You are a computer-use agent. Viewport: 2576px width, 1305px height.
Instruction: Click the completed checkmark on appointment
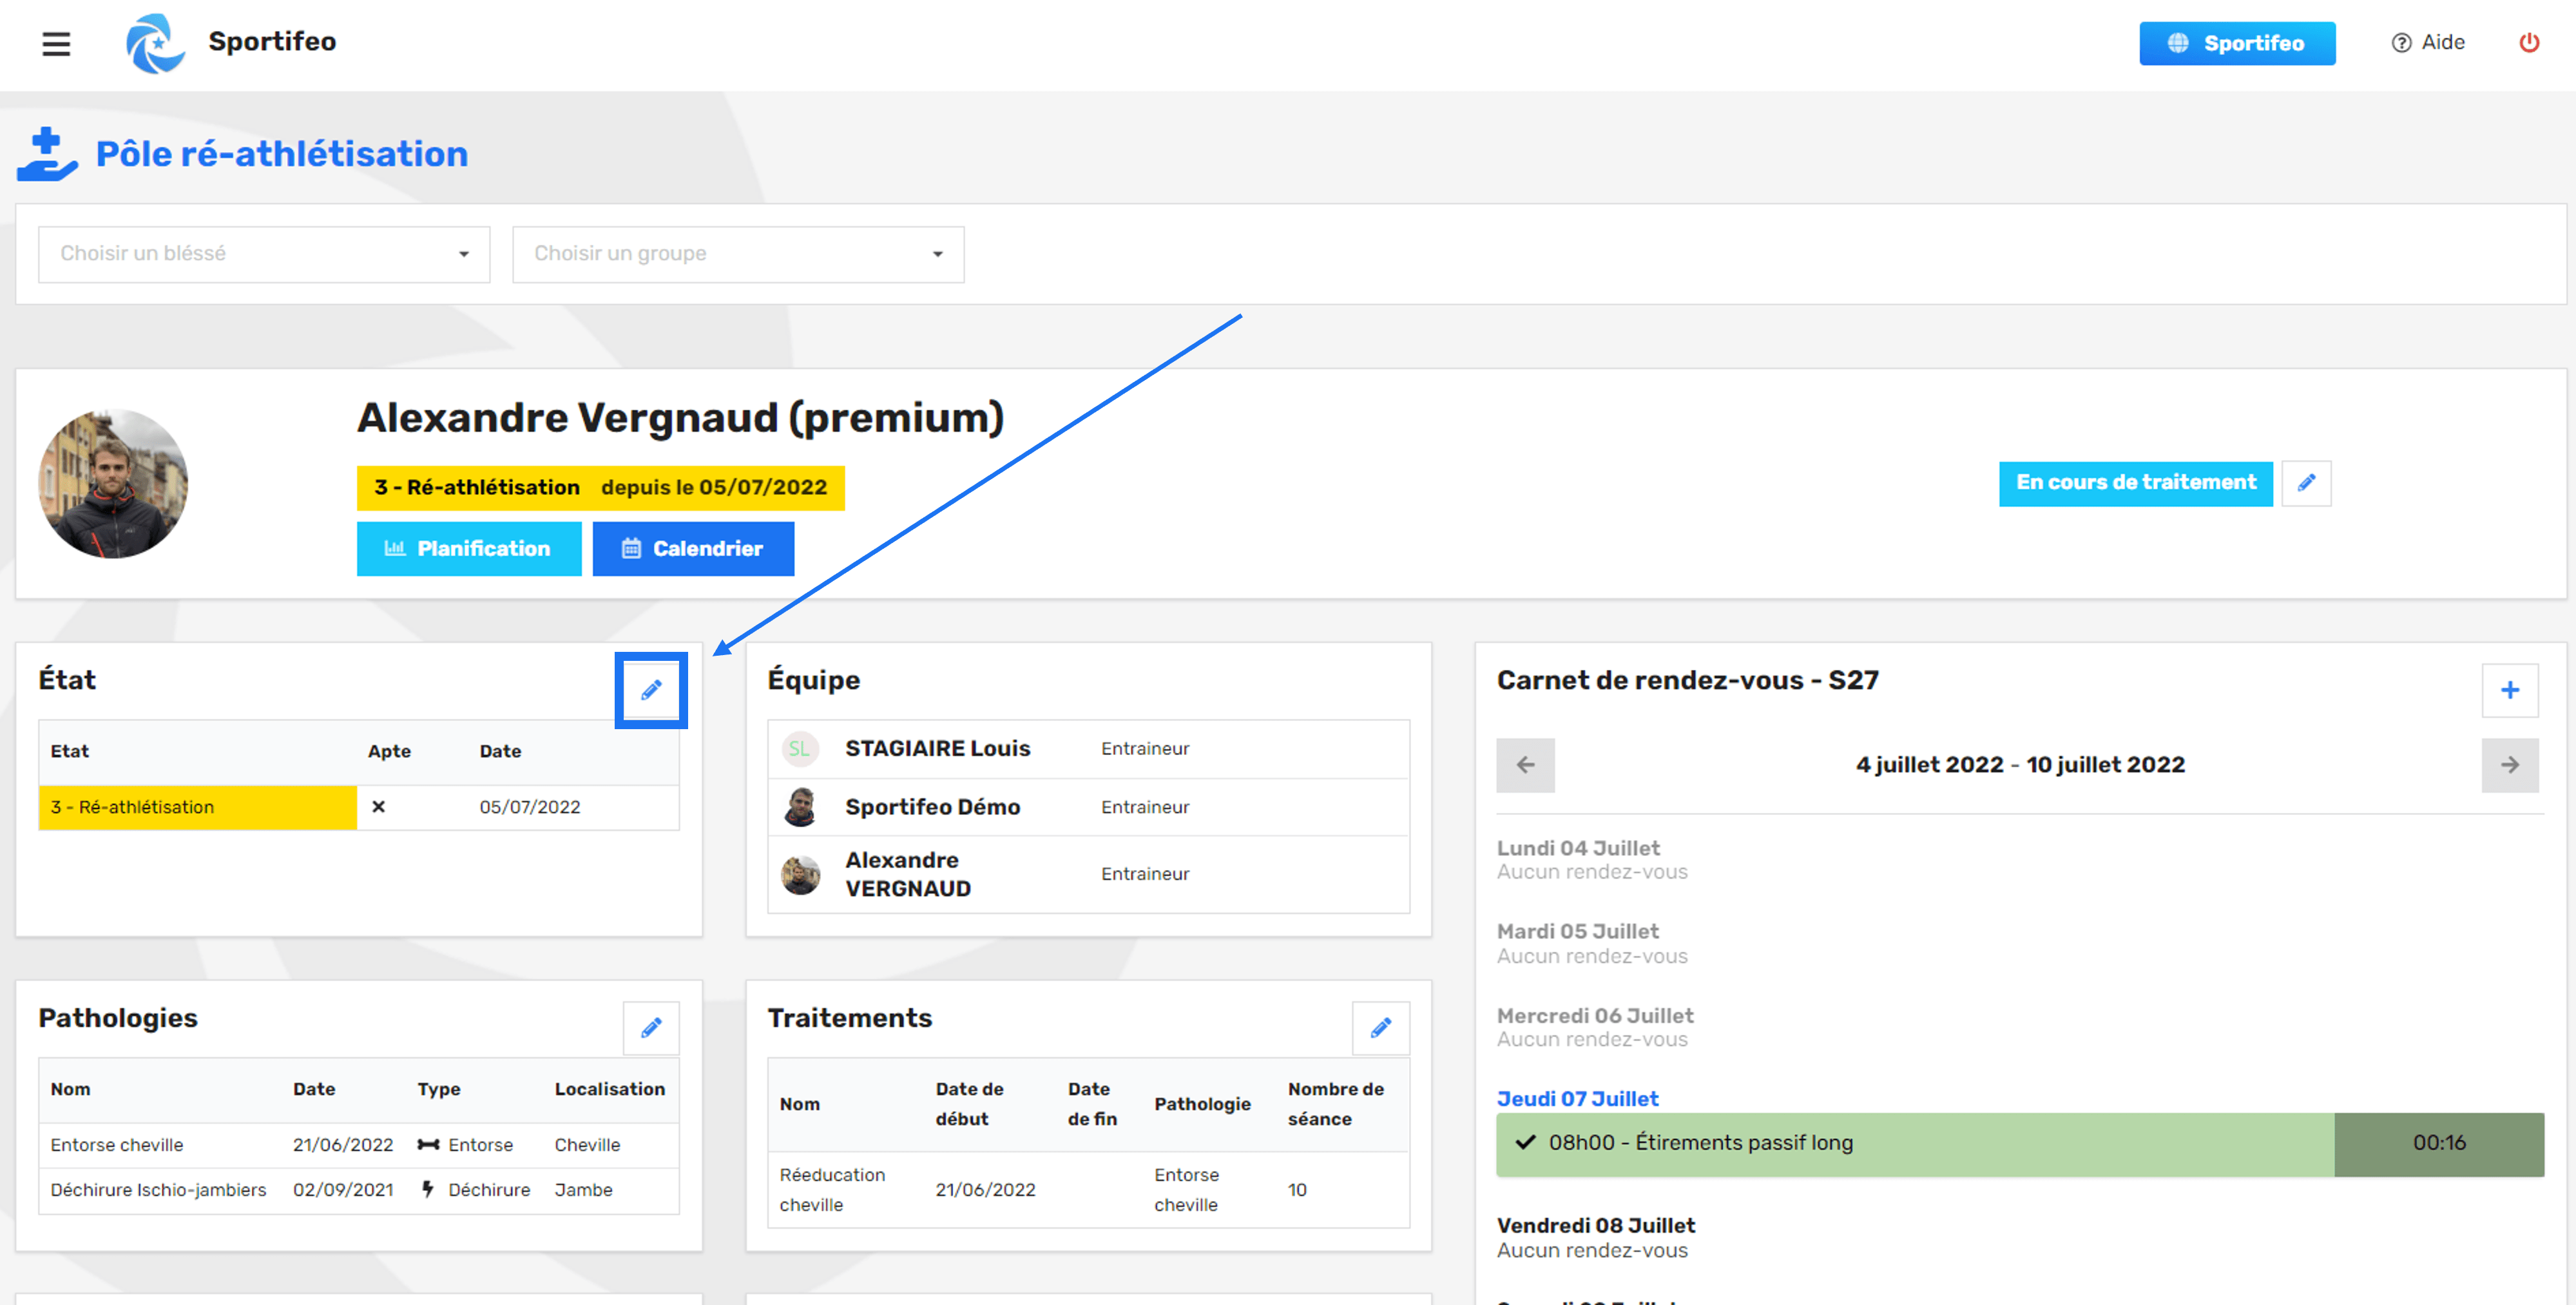pos(1524,1142)
